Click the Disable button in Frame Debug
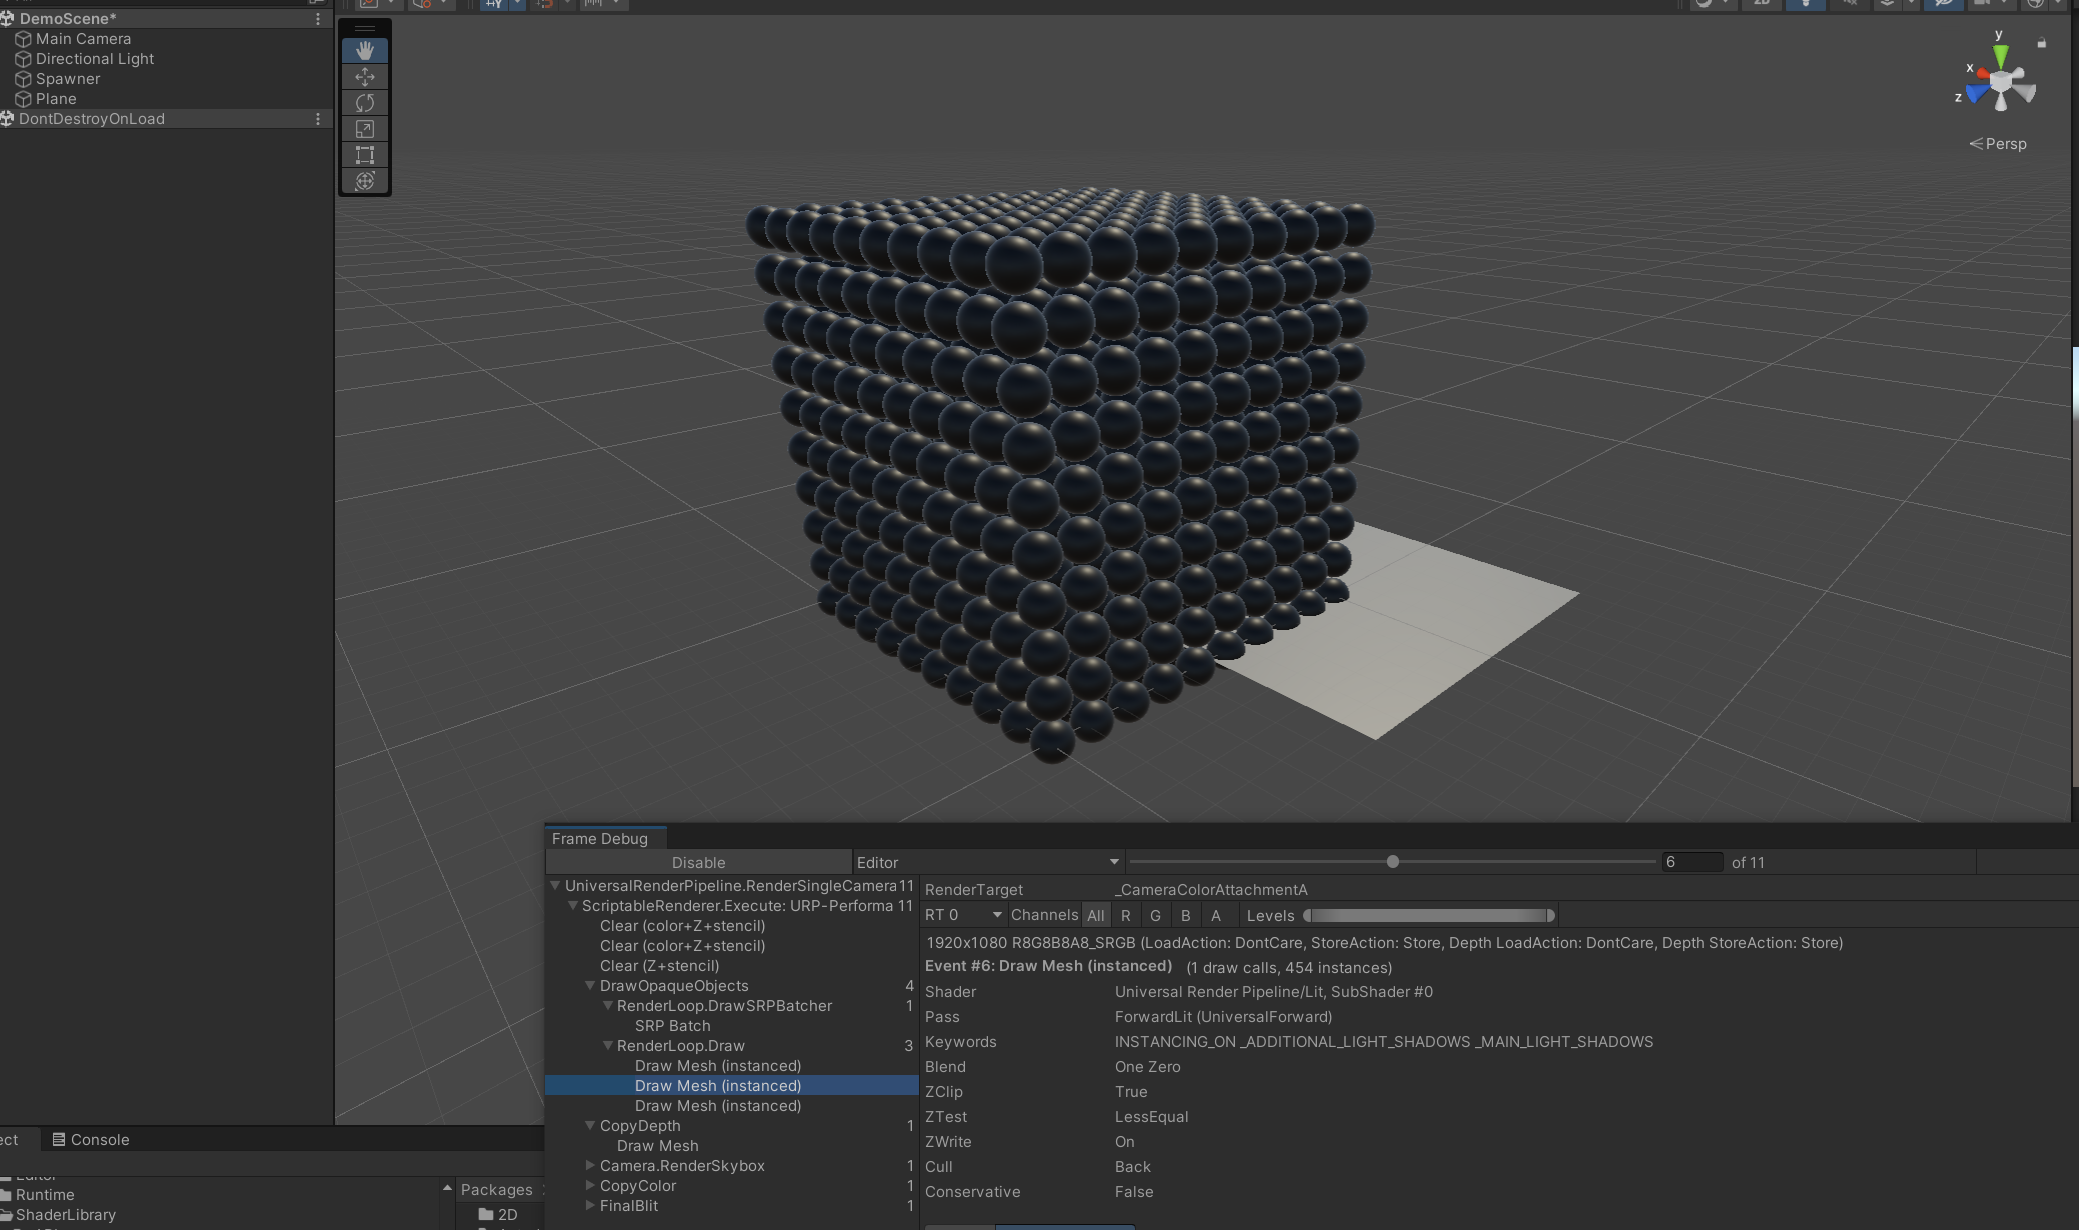The height and width of the screenshot is (1230, 2079). coord(698,861)
